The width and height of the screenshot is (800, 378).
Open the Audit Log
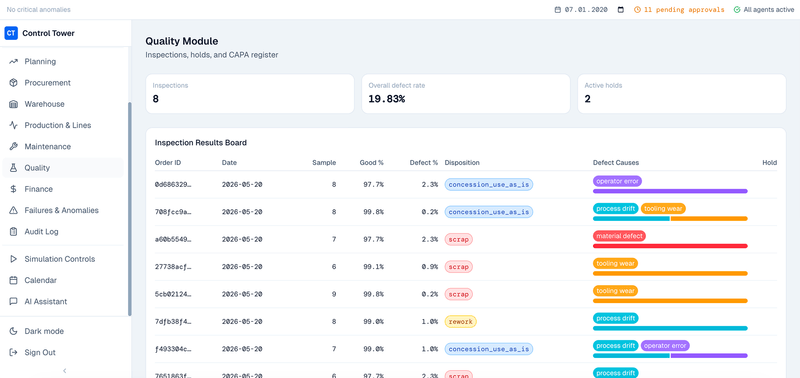coord(63,232)
